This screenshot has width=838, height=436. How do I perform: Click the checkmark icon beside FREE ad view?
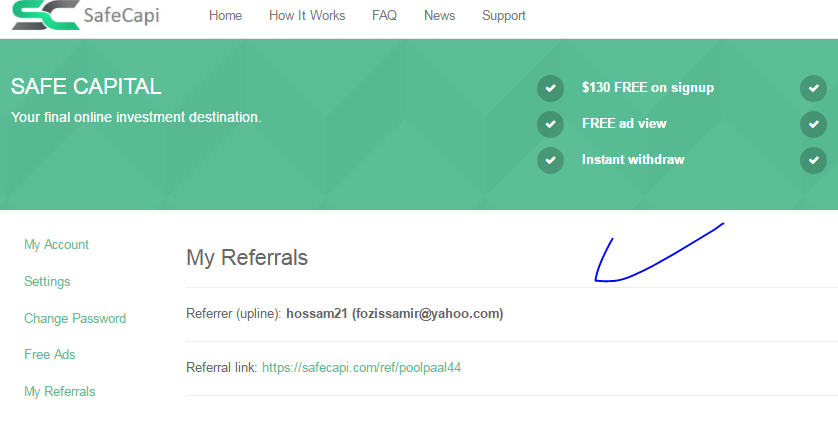tap(550, 124)
